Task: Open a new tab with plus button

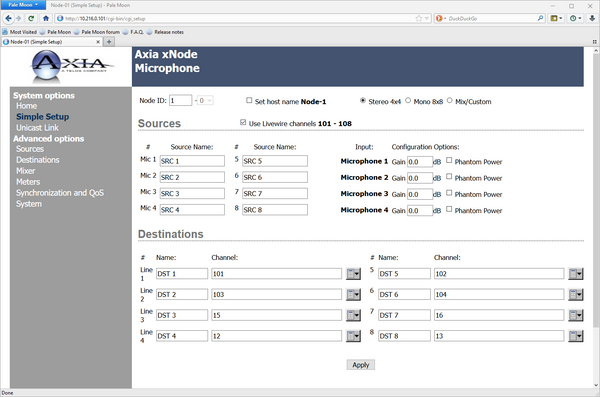Action: pyautogui.click(x=109, y=42)
